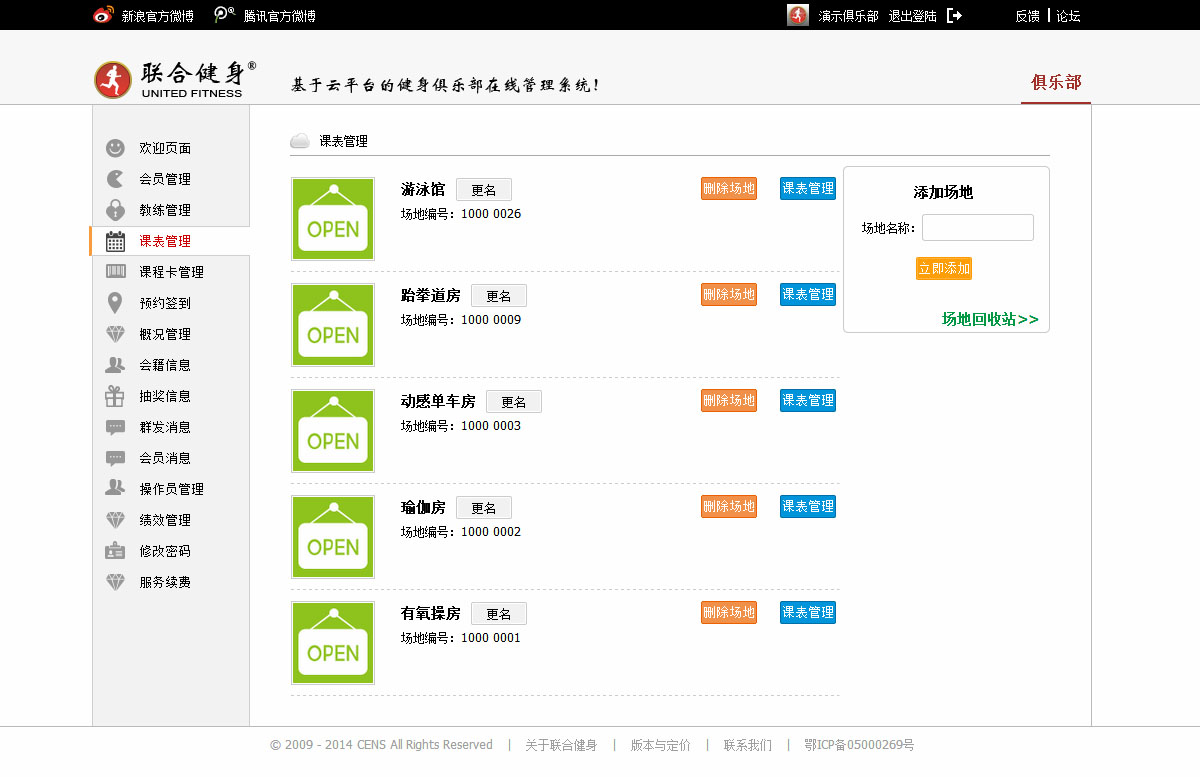Open 操作员管理 from the sidebar
Image resolution: width=1200 pixels, height=777 pixels.
pos(171,489)
